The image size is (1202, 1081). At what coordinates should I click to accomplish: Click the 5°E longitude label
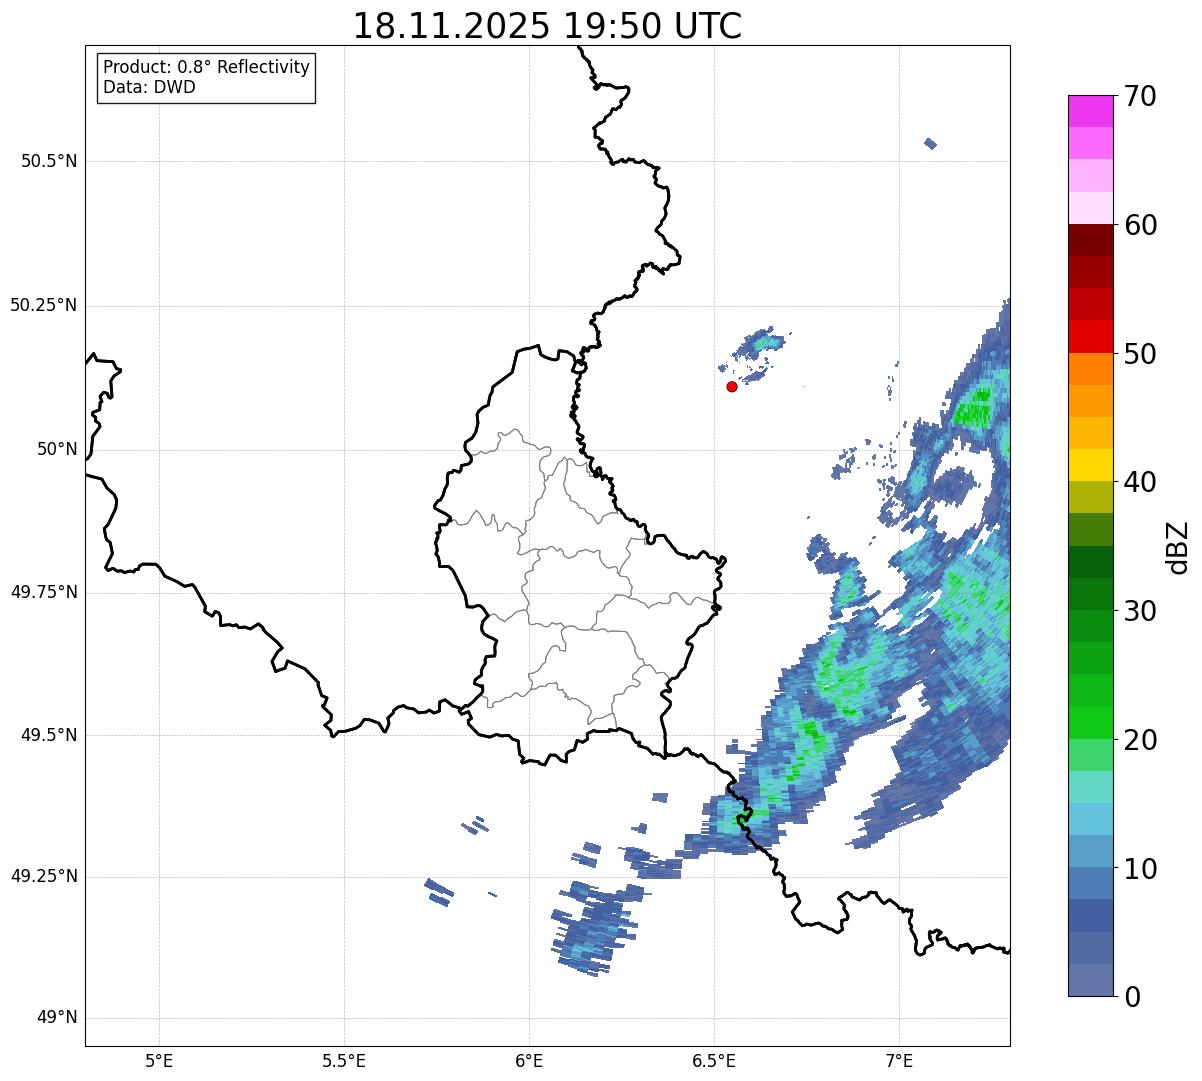159,1060
